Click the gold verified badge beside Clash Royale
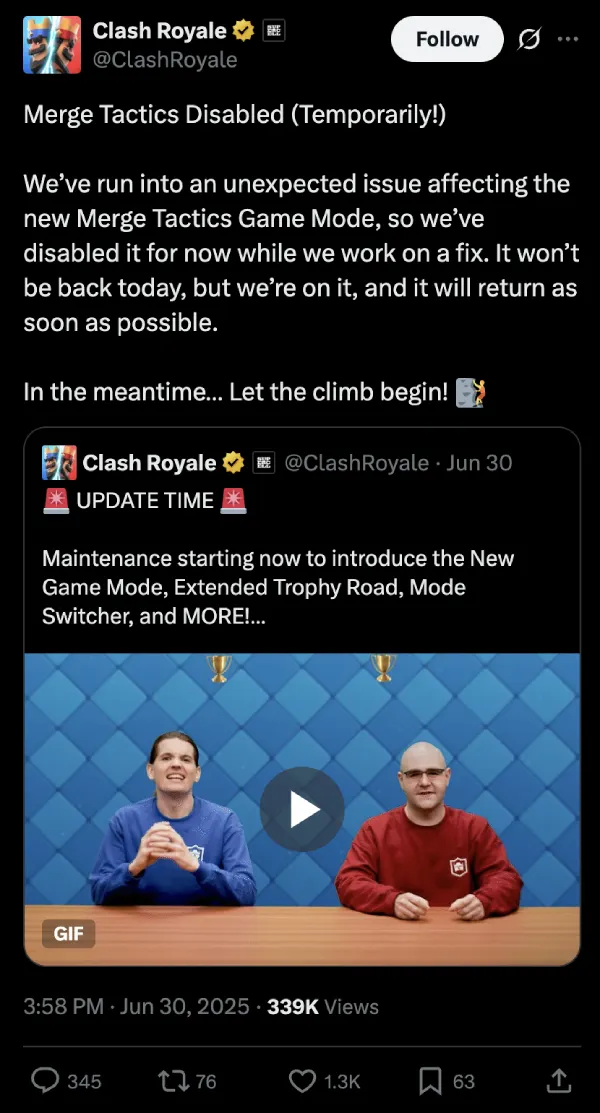 244,31
